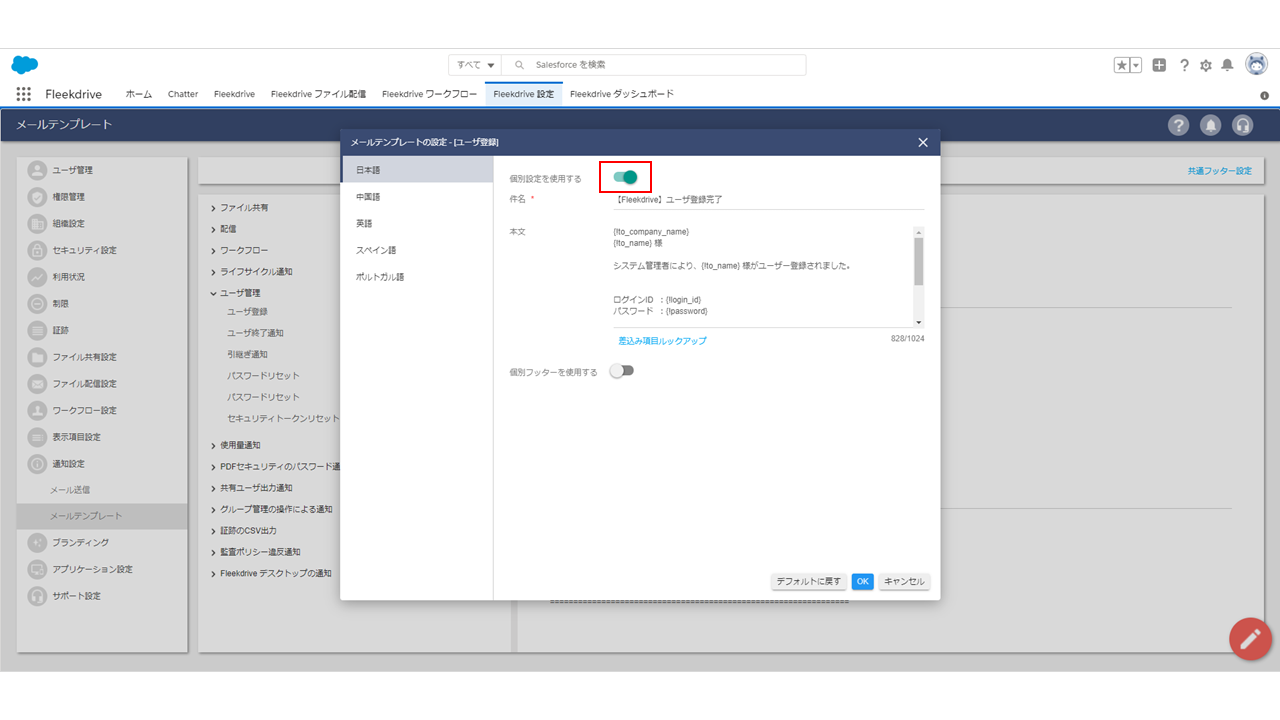1280x720 pixels.
Task: Open the Salesforce App Launcher grid
Action: point(24,94)
